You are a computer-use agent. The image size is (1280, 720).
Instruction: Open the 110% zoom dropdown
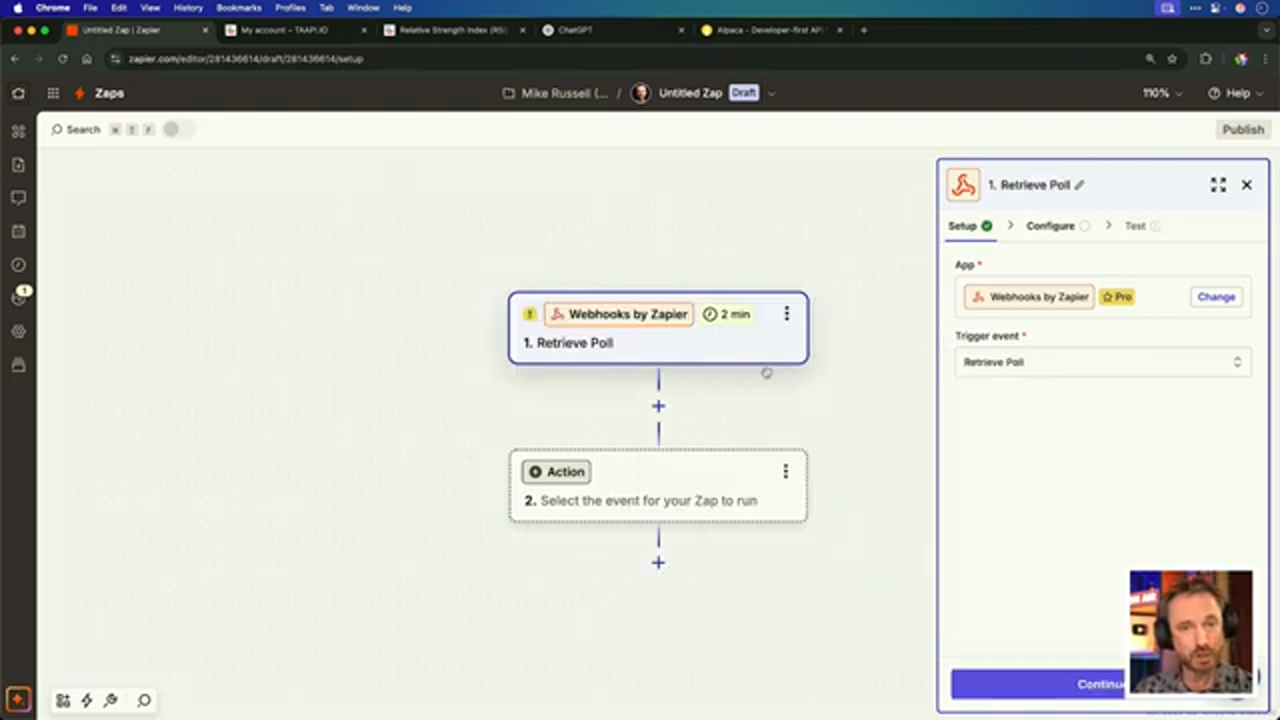point(1162,93)
